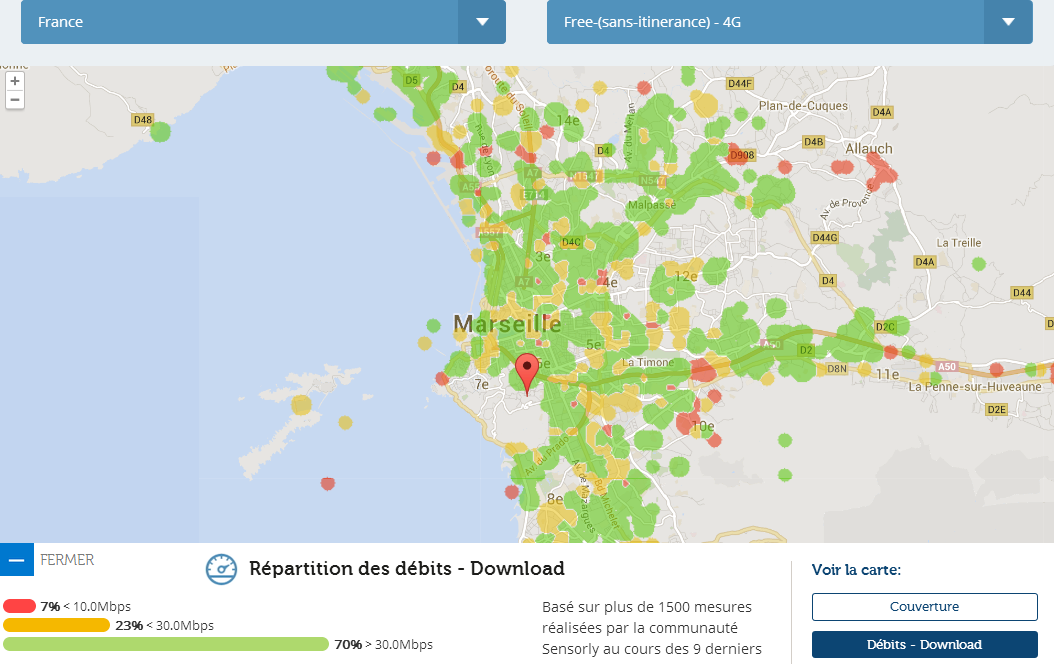
Task: Zoom in on the map
Action: (x=15, y=81)
